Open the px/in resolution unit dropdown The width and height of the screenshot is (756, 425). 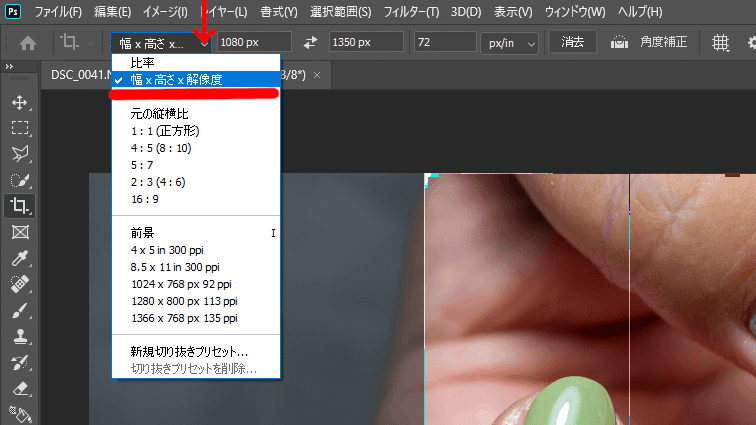tap(510, 43)
